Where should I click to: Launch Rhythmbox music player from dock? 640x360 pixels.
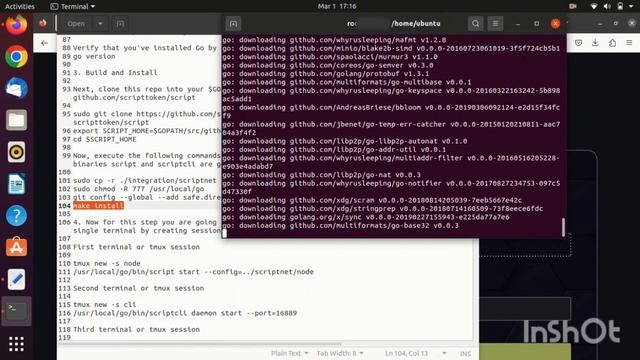pos(16,152)
